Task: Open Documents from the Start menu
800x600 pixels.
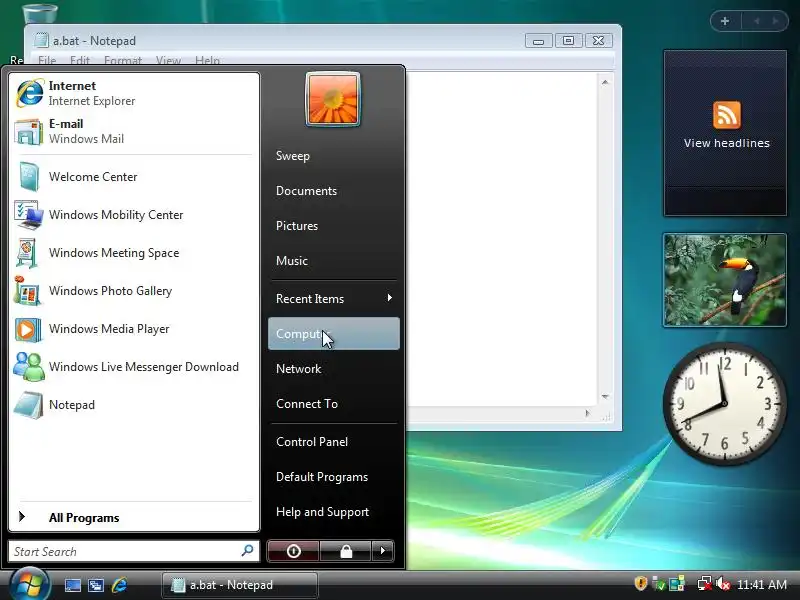Action: (x=334, y=191)
